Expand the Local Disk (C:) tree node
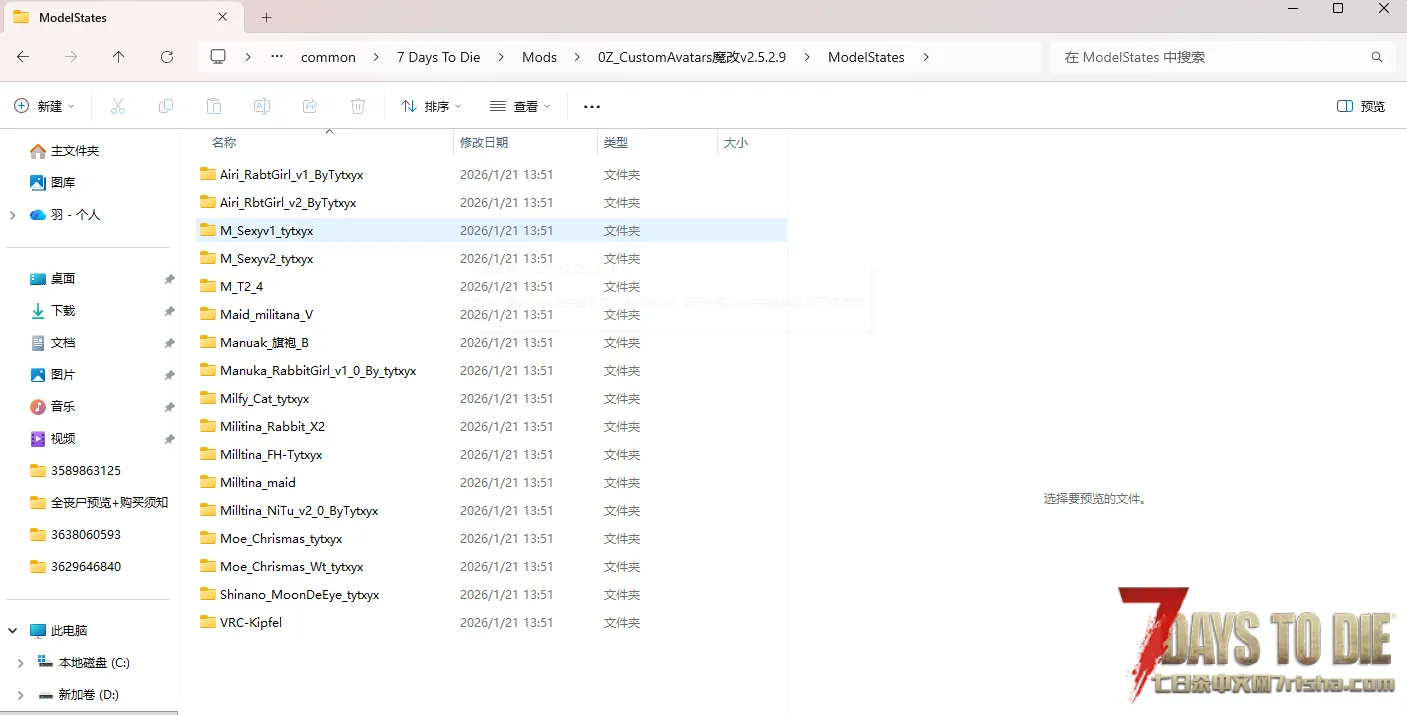Screen dimensions: 1407x715 pos(20,663)
